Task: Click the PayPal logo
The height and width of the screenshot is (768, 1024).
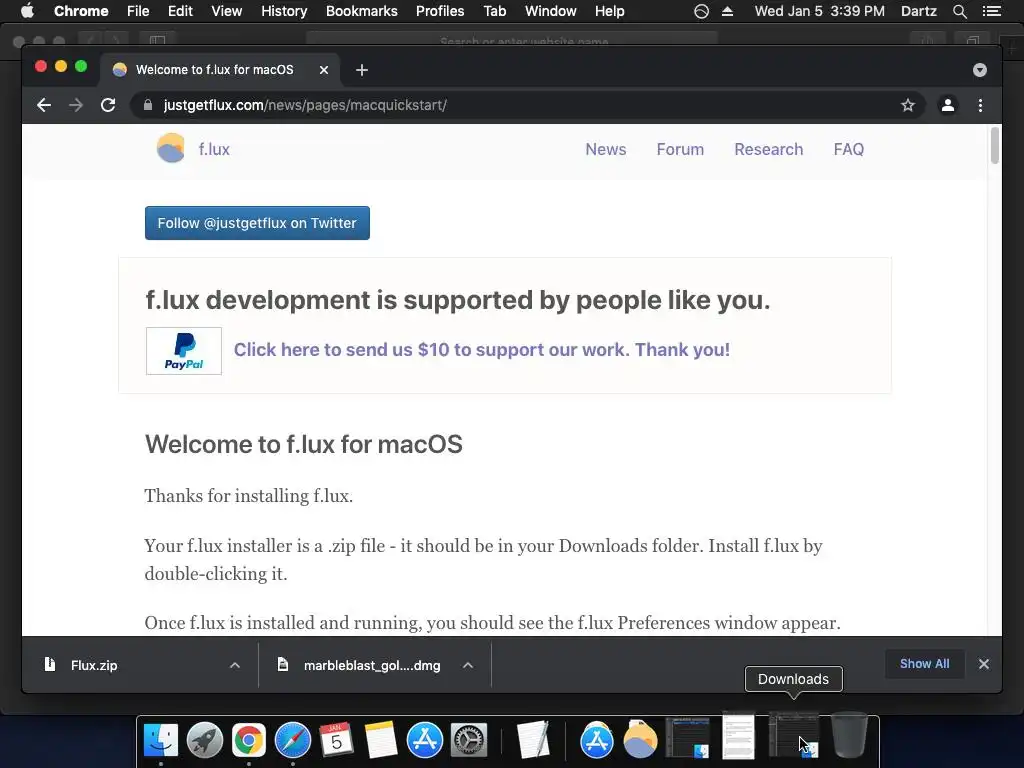Action: point(184,351)
